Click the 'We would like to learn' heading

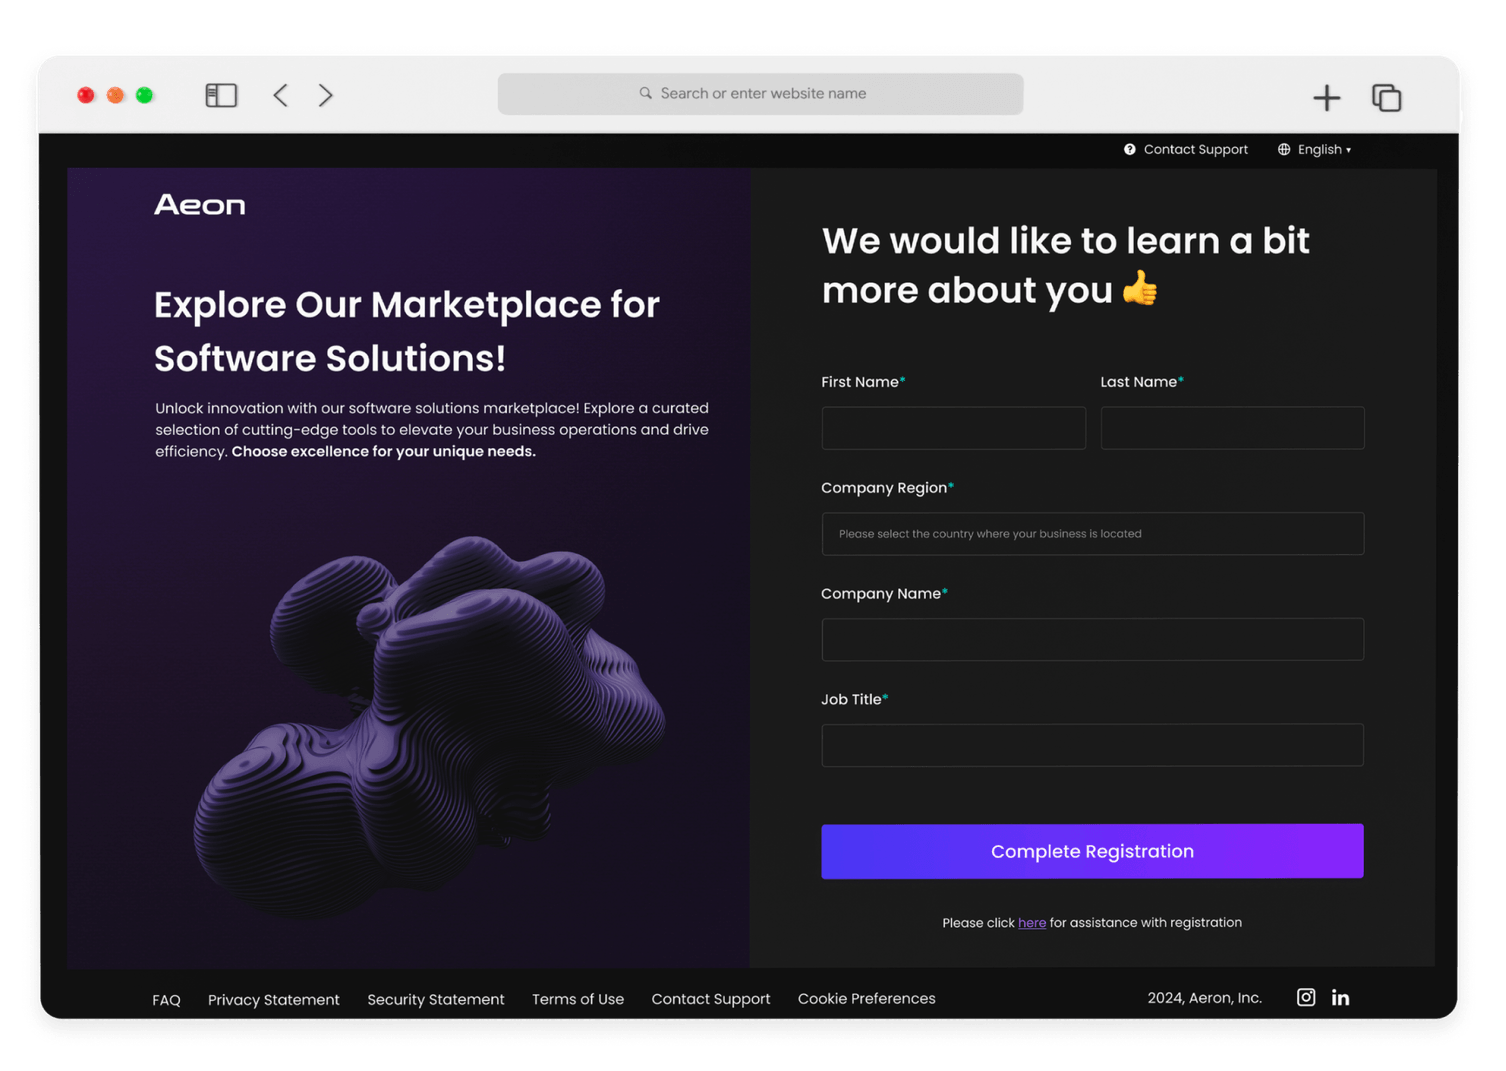pos(1066,265)
